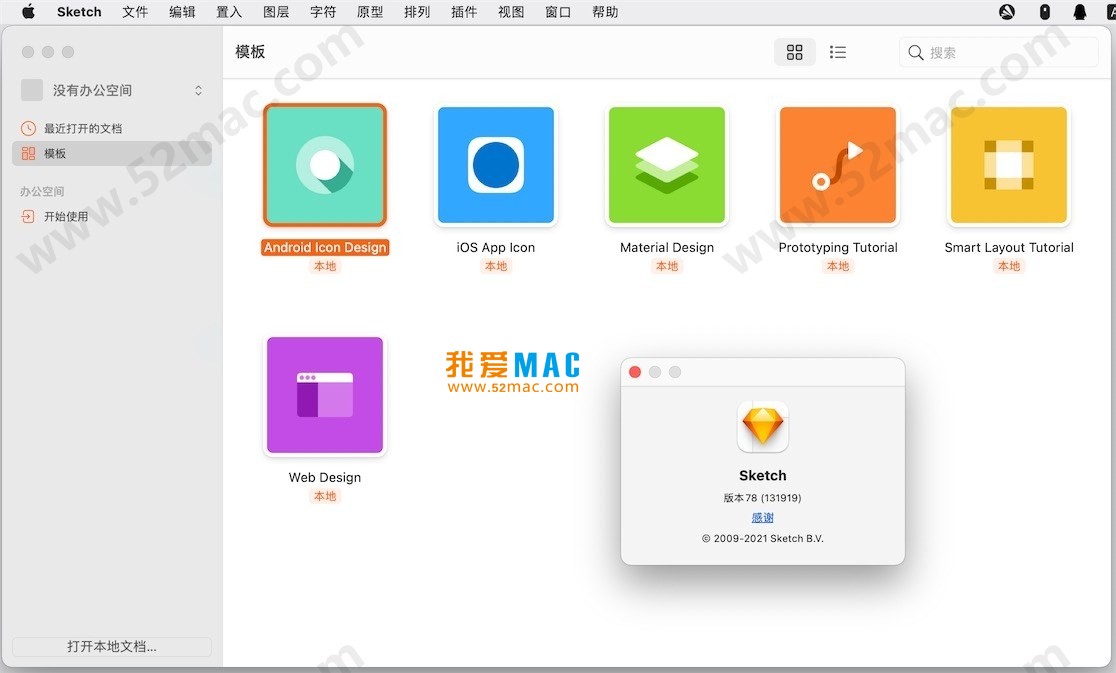Viewport: 1116px width, 673px height.
Task: Expand the workspace chevron in sidebar
Action: pos(199,90)
